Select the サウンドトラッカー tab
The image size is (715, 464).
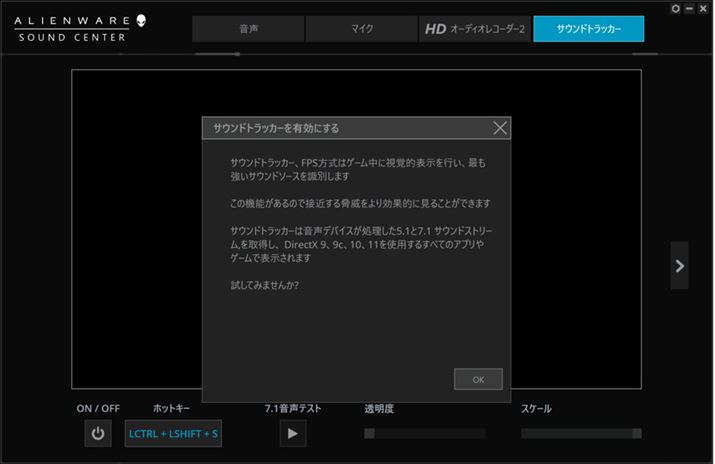[x=589, y=29]
